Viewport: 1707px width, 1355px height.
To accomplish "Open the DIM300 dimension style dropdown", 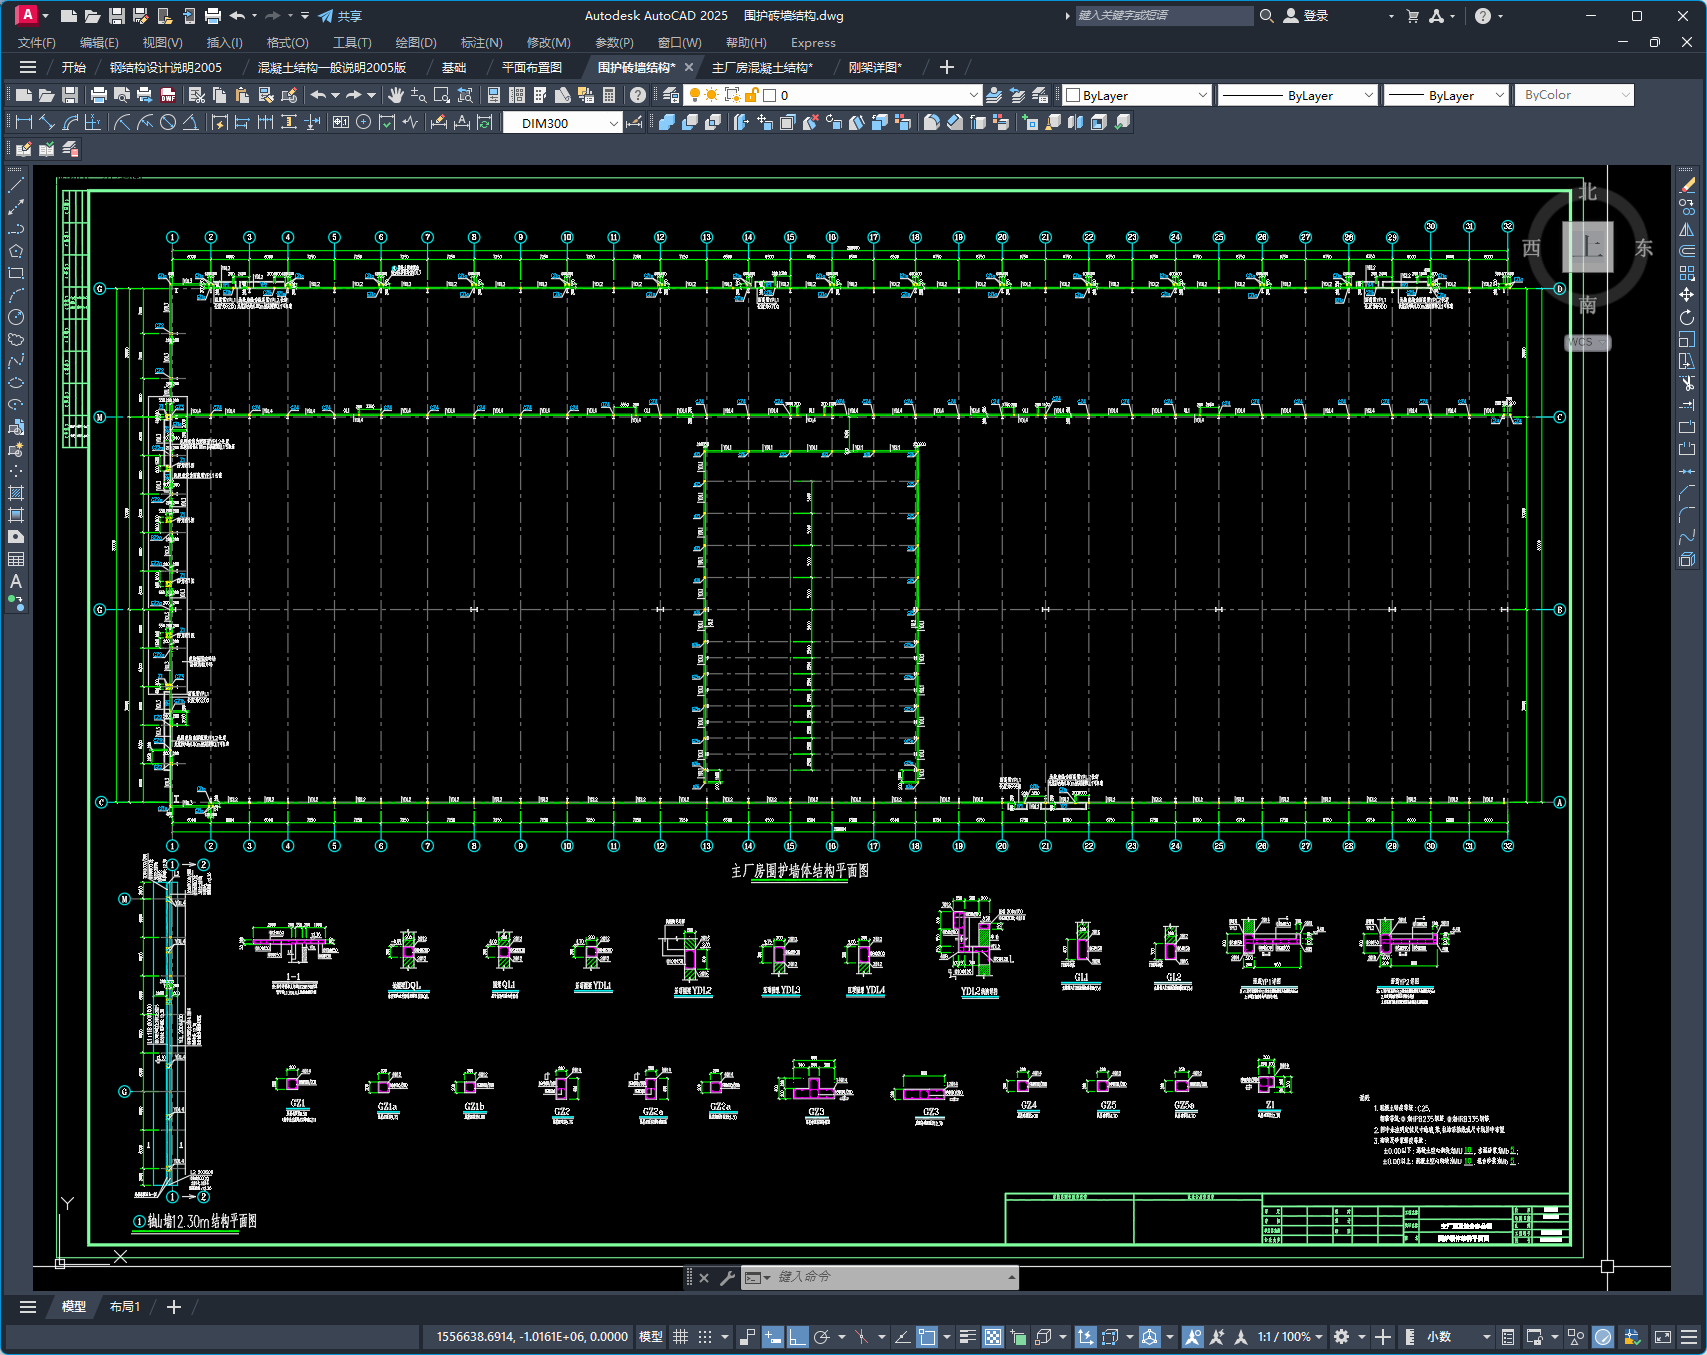I will [x=613, y=123].
